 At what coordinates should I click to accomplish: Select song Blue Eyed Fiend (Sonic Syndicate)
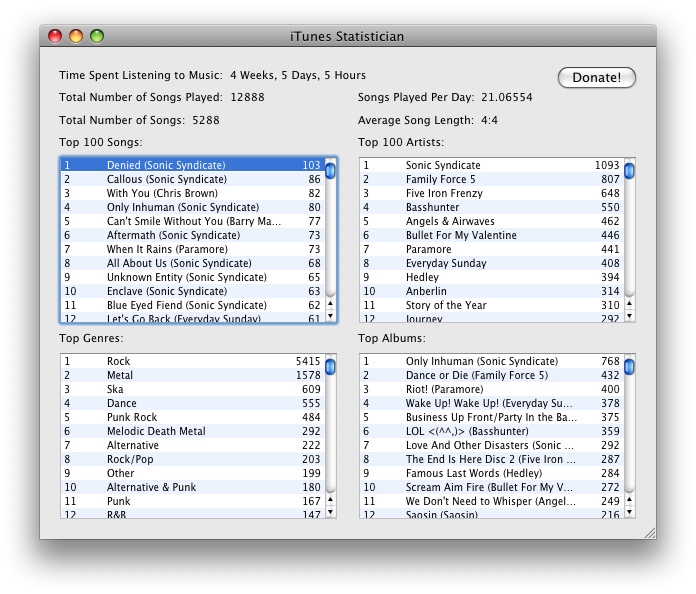pyautogui.click(x=193, y=305)
